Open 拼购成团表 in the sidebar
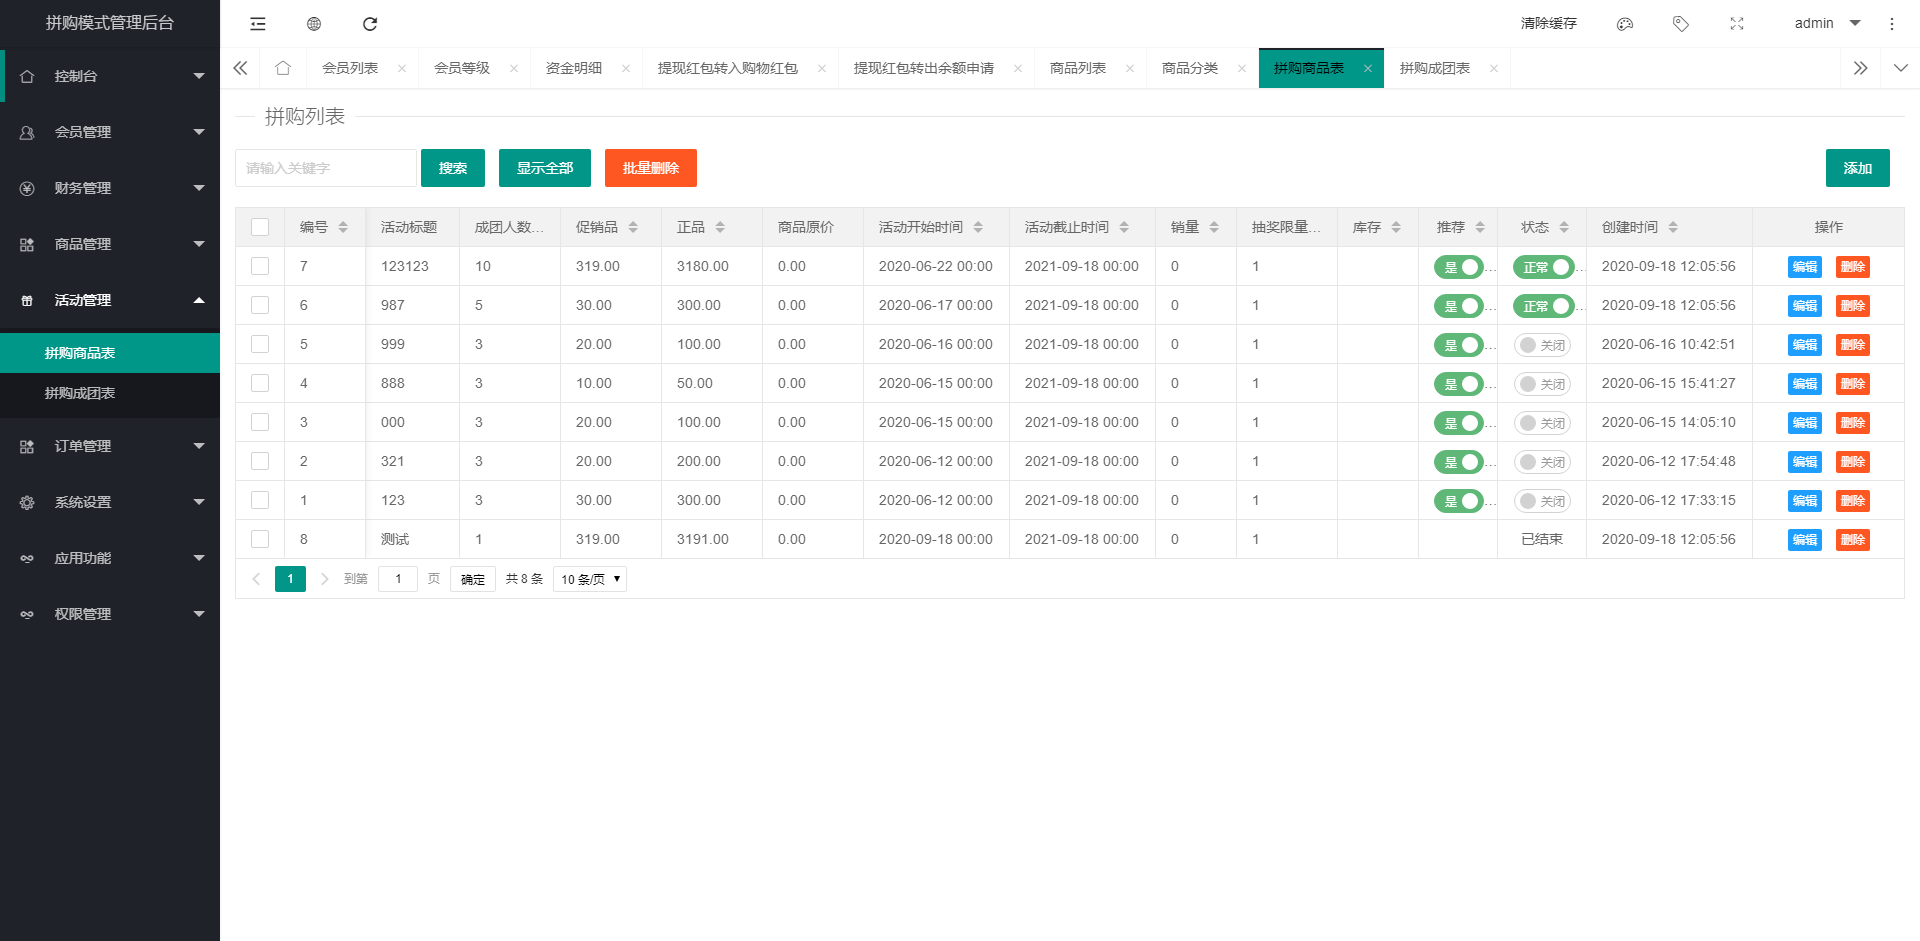 (x=80, y=393)
